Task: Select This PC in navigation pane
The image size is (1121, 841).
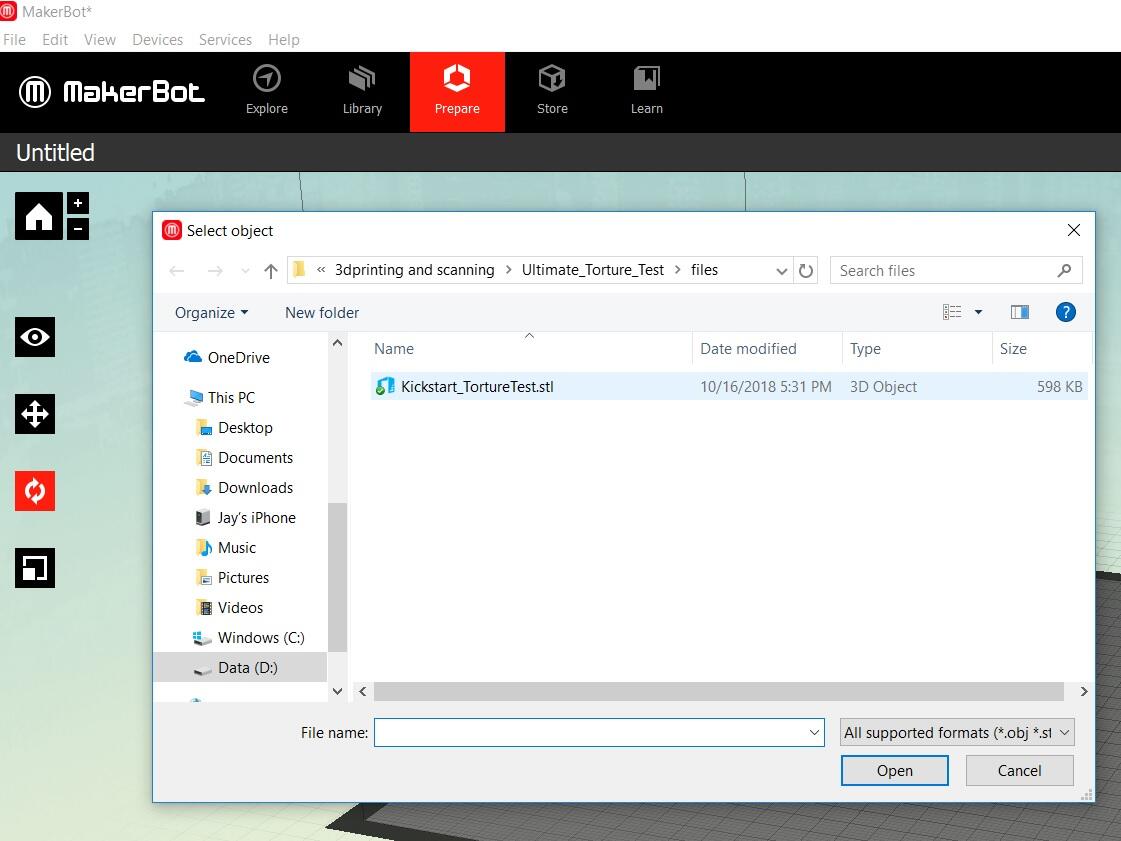Action: (x=219, y=398)
